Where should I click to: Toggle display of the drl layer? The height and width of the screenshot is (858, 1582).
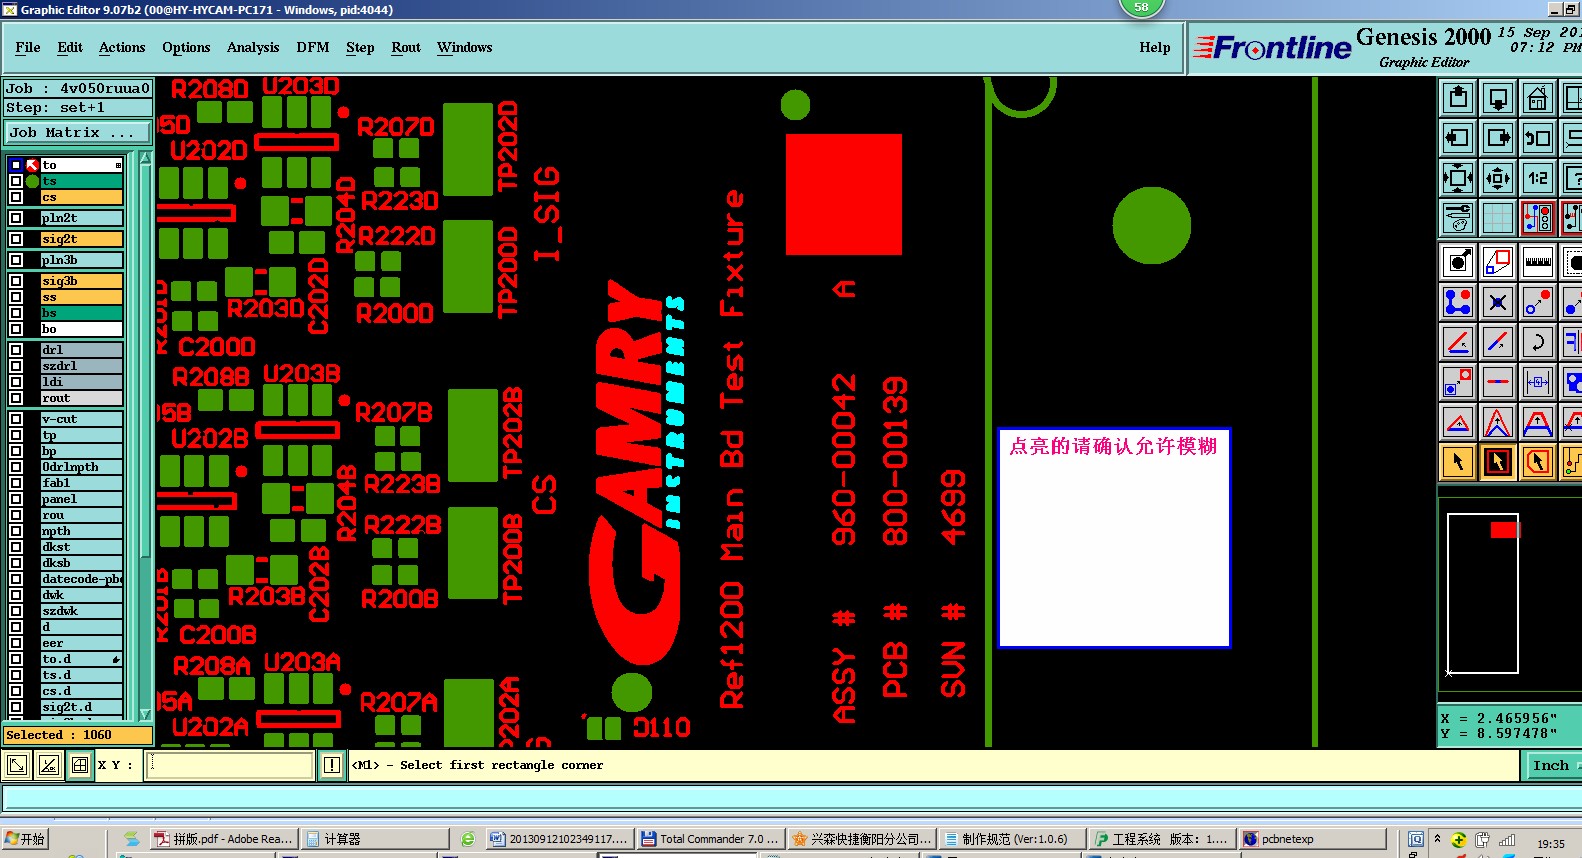tap(16, 350)
